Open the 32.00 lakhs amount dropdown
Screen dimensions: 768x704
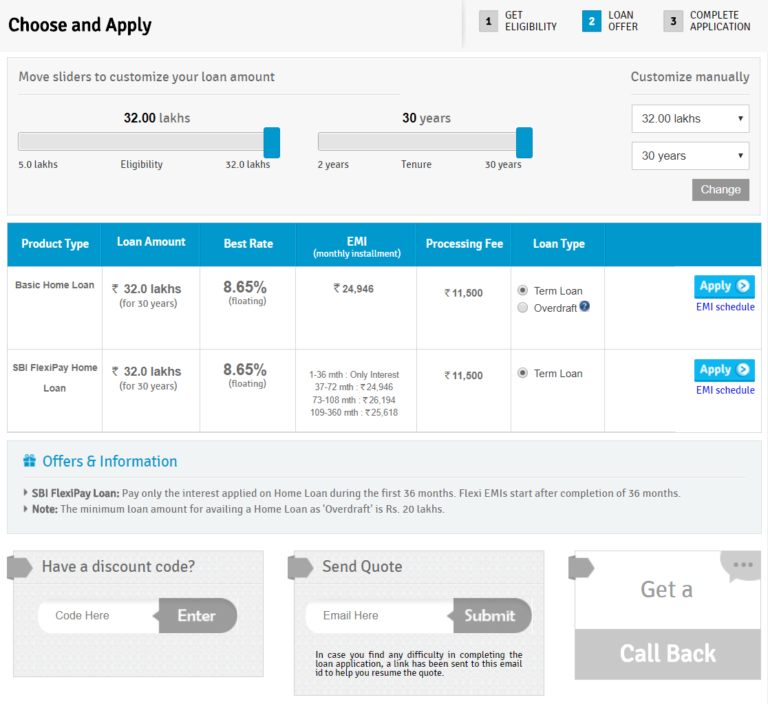click(690, 119)
